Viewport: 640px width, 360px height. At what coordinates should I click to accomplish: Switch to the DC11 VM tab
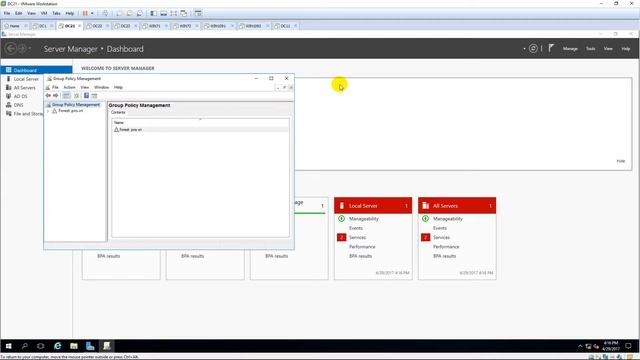(x=285, y=26)
